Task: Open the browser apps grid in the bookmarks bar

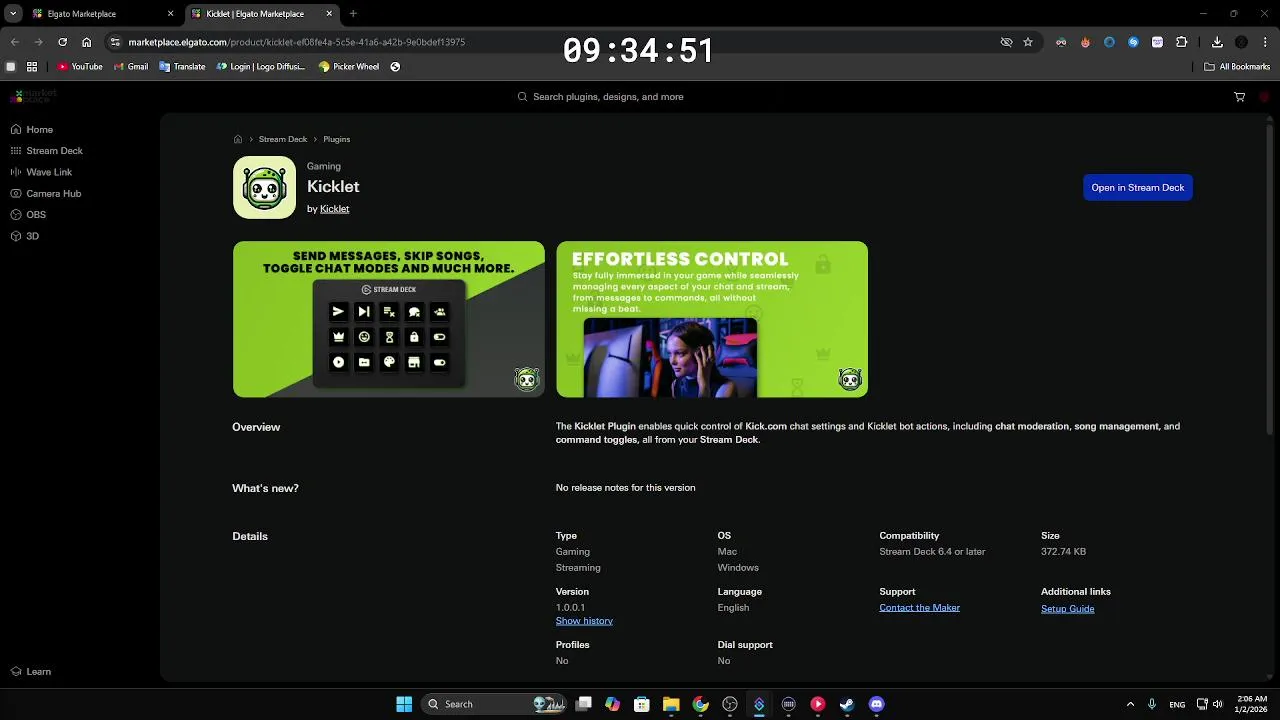Action: (32, 67)
